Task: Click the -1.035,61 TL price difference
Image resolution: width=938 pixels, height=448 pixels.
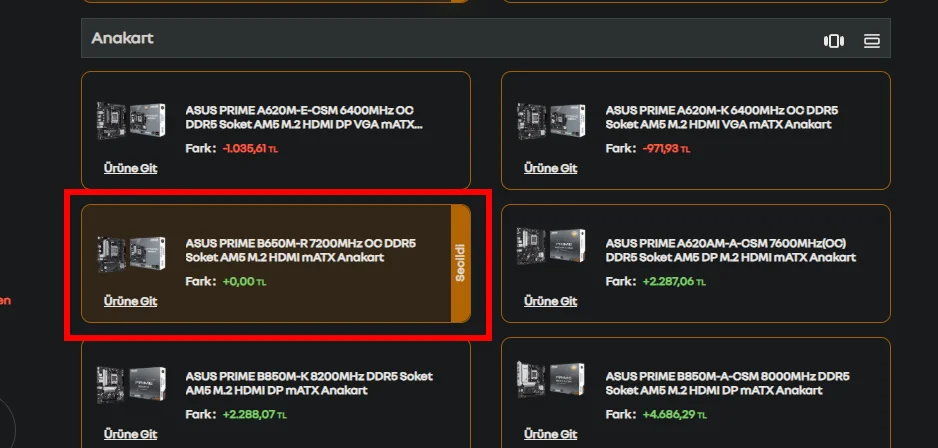Action: coord(250,148)
